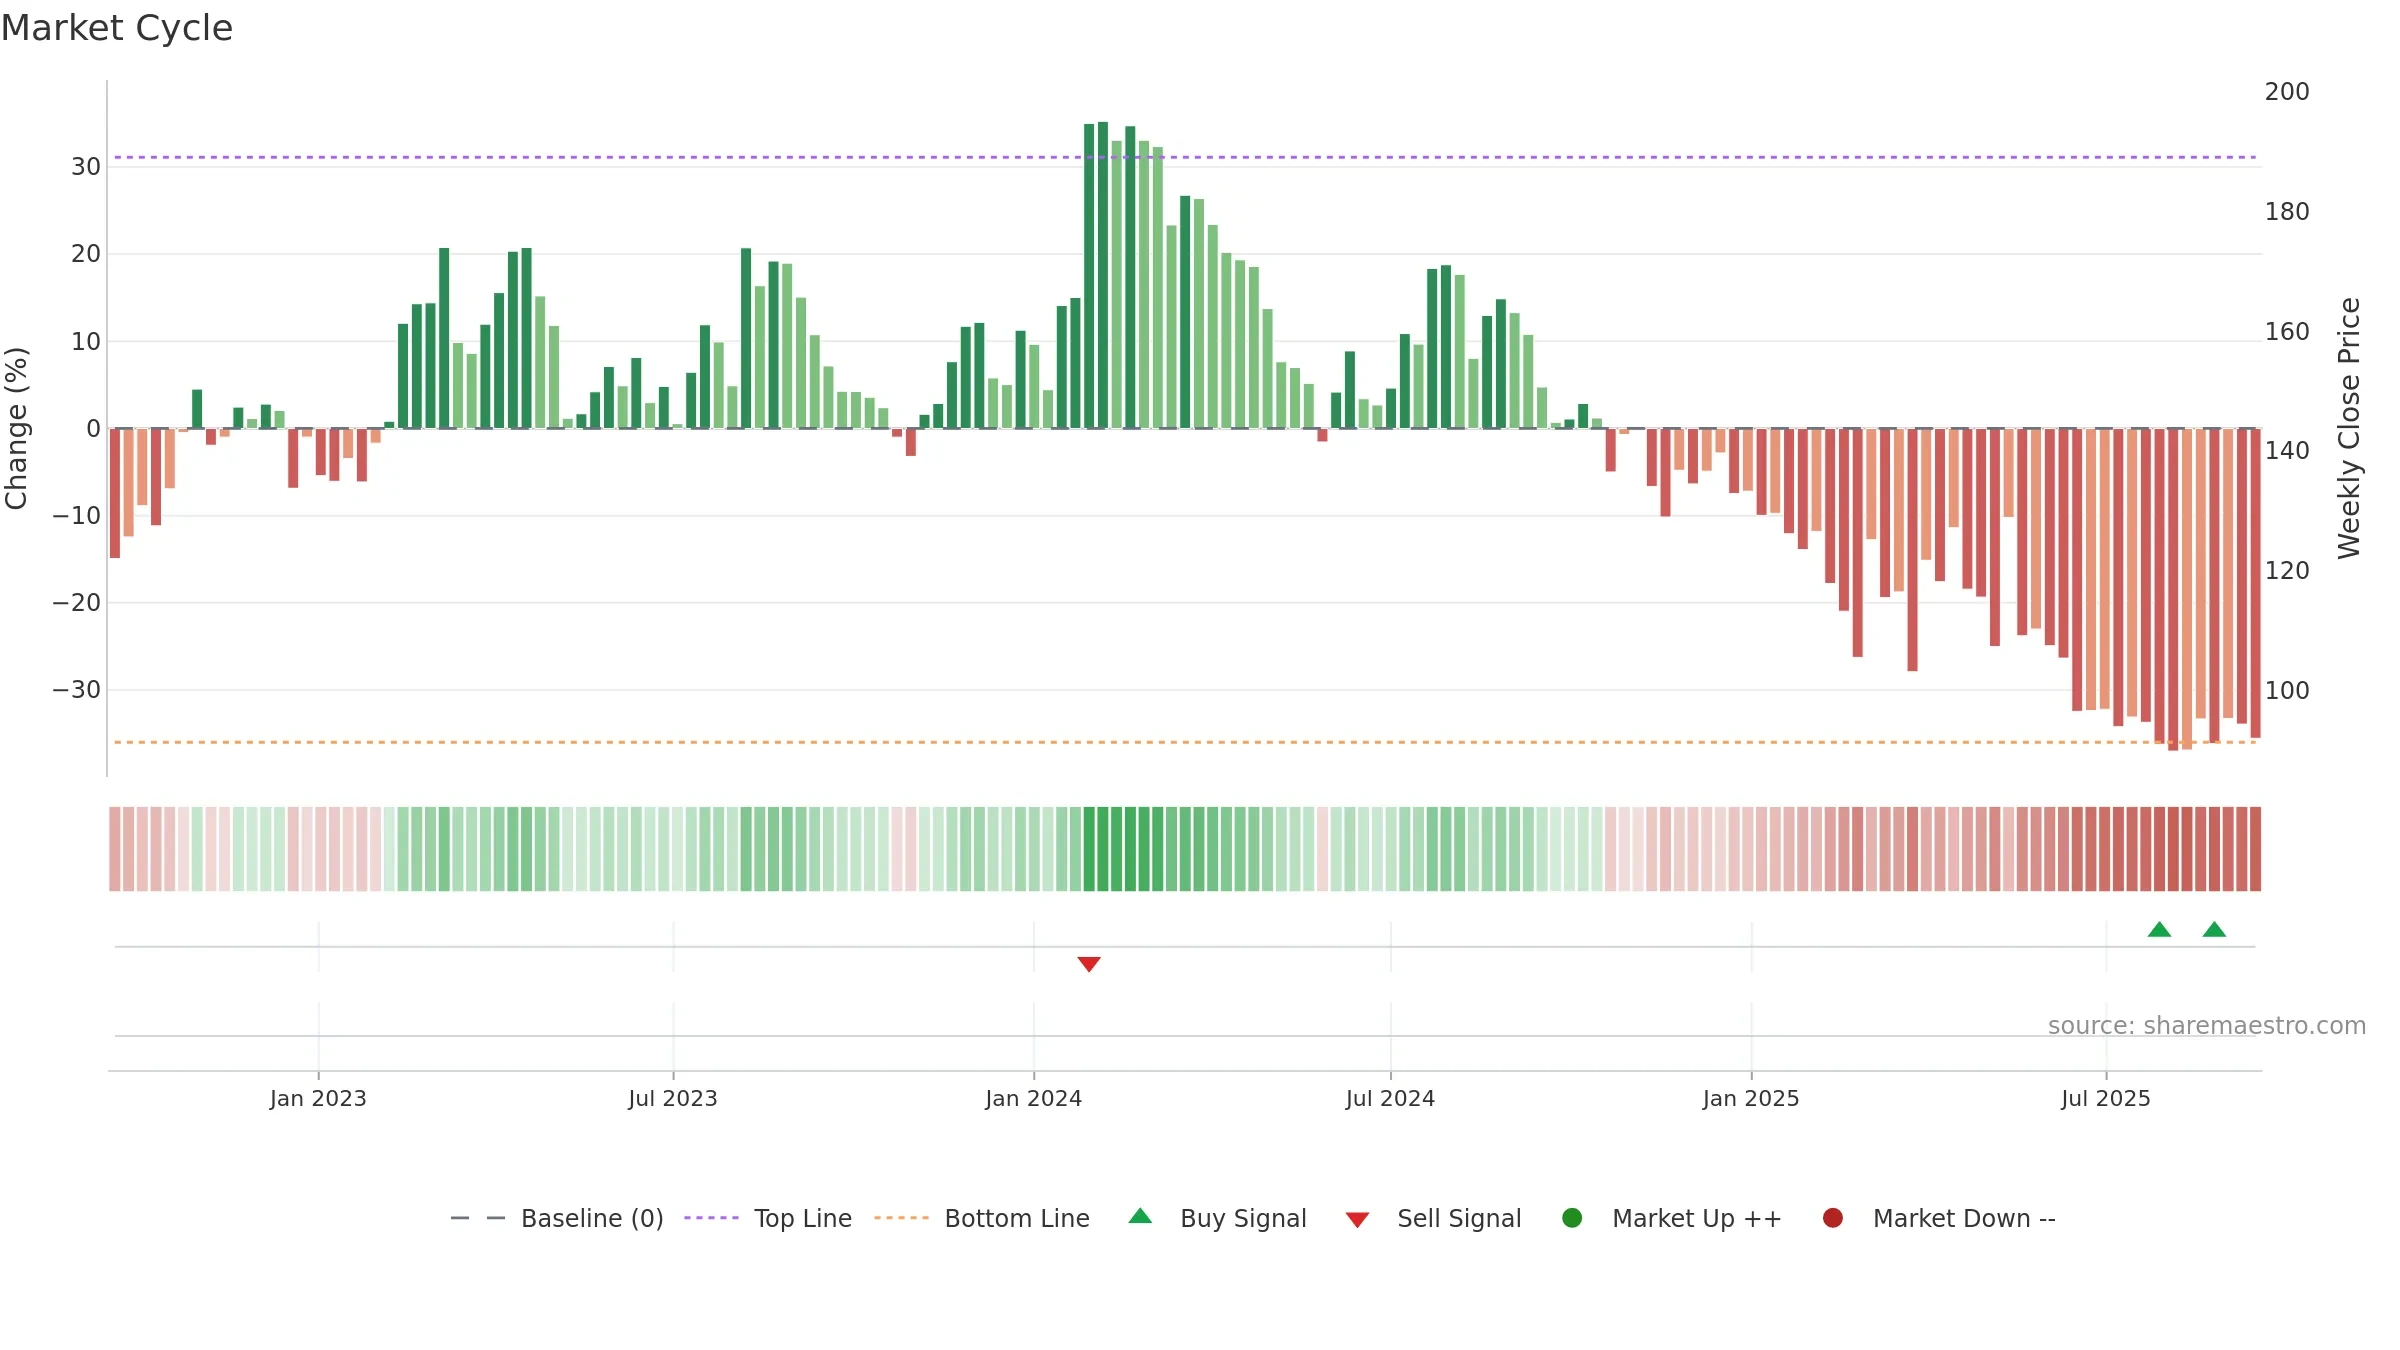The width and height of the screenshot is (2400, 1350).
Task: Click the orange dotted bottom line in the chart
Action: [1185, 742]
